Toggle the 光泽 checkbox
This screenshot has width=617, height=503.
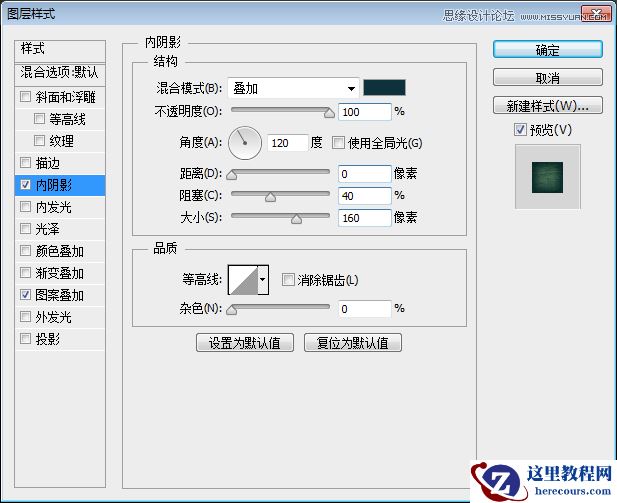point(25,228)
